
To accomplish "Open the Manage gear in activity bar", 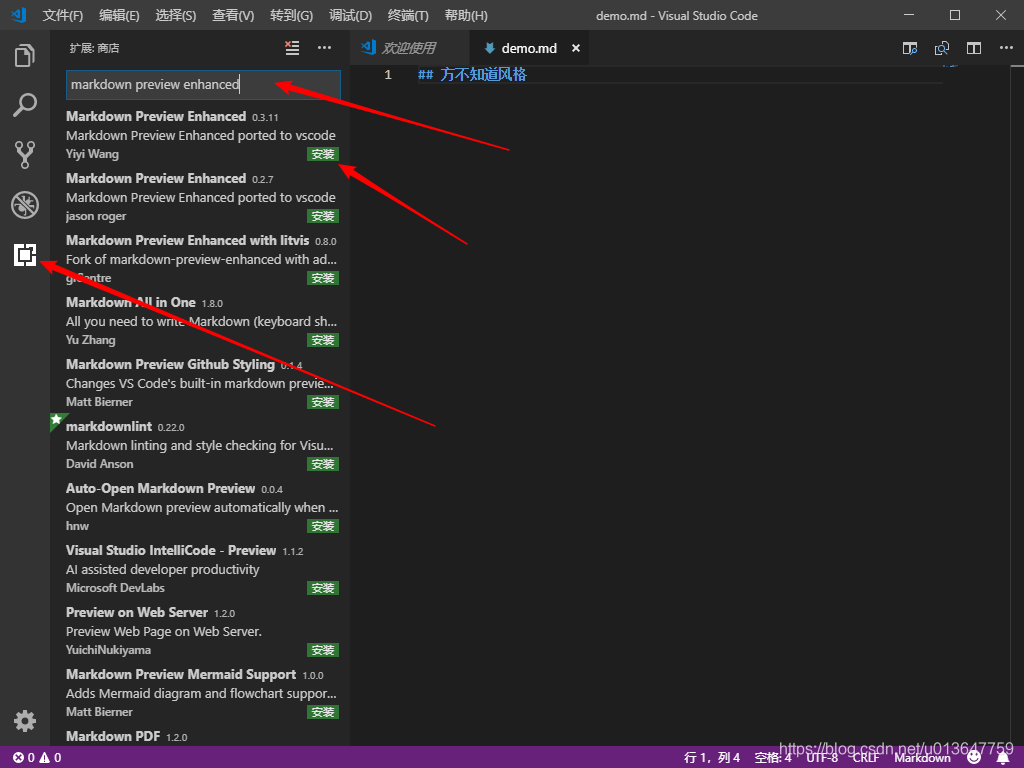I will 25,721.
